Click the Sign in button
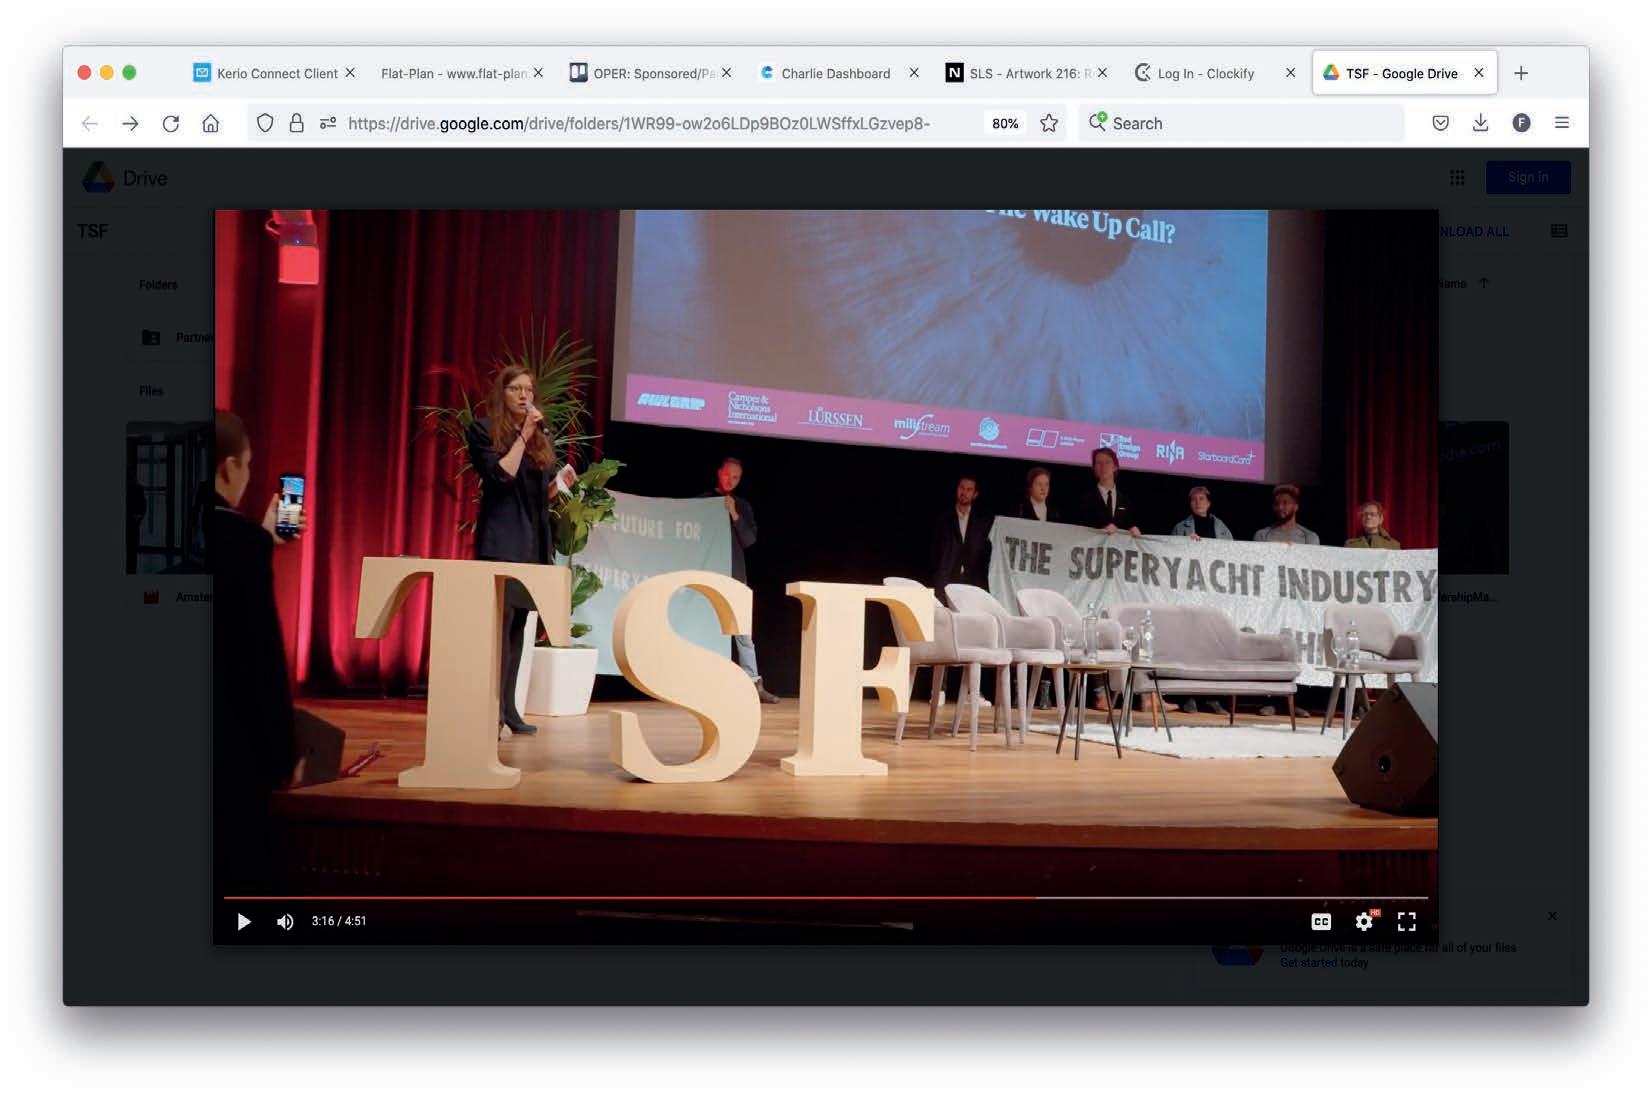 pyautogui.click(x=1528, y=177)
